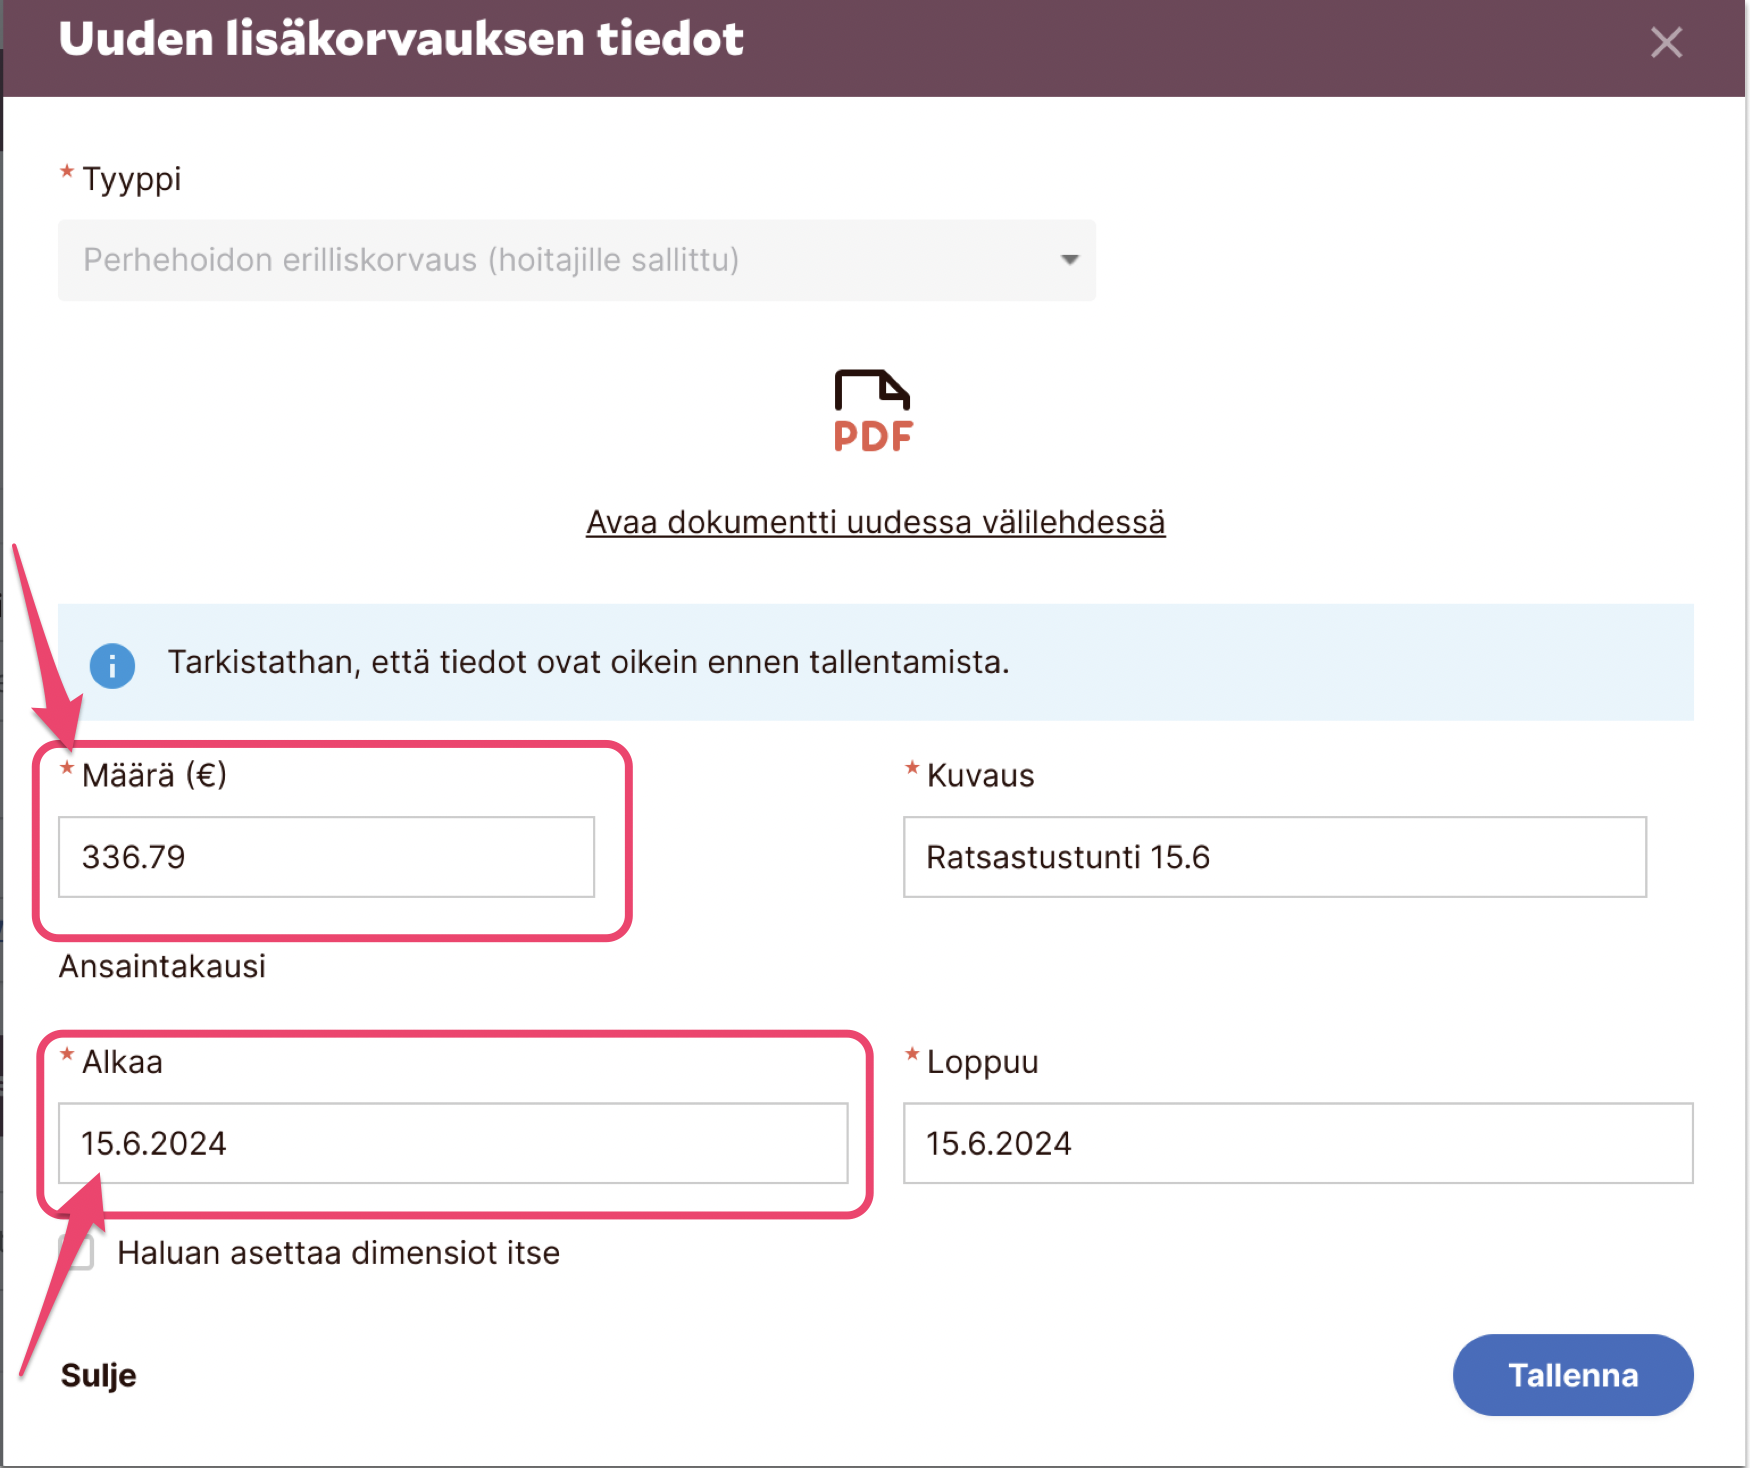Viewport: 1750px width, 1468px height.
Task: Focus the Määrä (€) amount field
Action: [x=326, y=857]
